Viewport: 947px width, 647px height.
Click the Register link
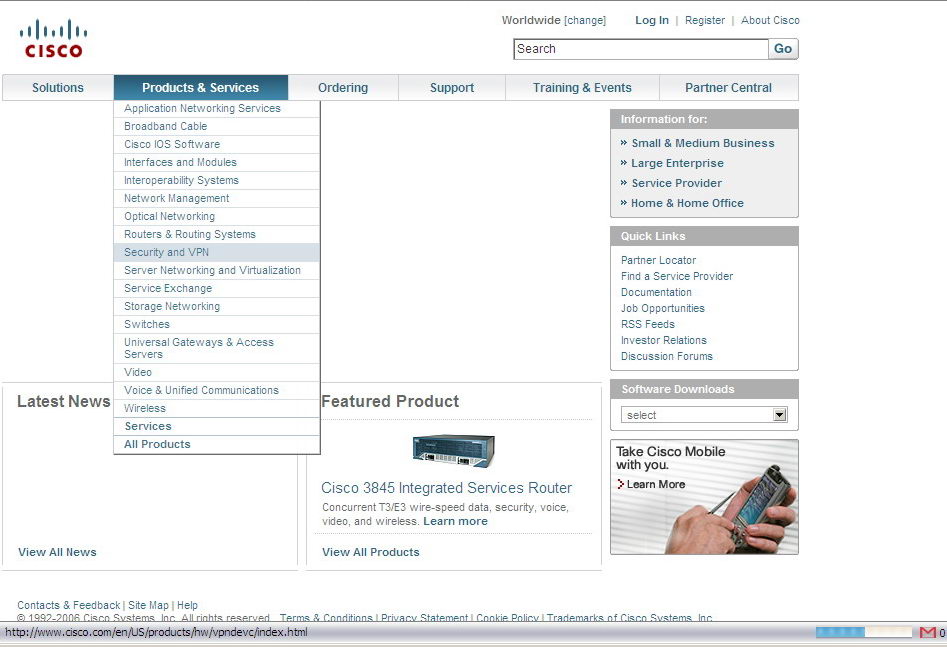(x=705, y=20)
